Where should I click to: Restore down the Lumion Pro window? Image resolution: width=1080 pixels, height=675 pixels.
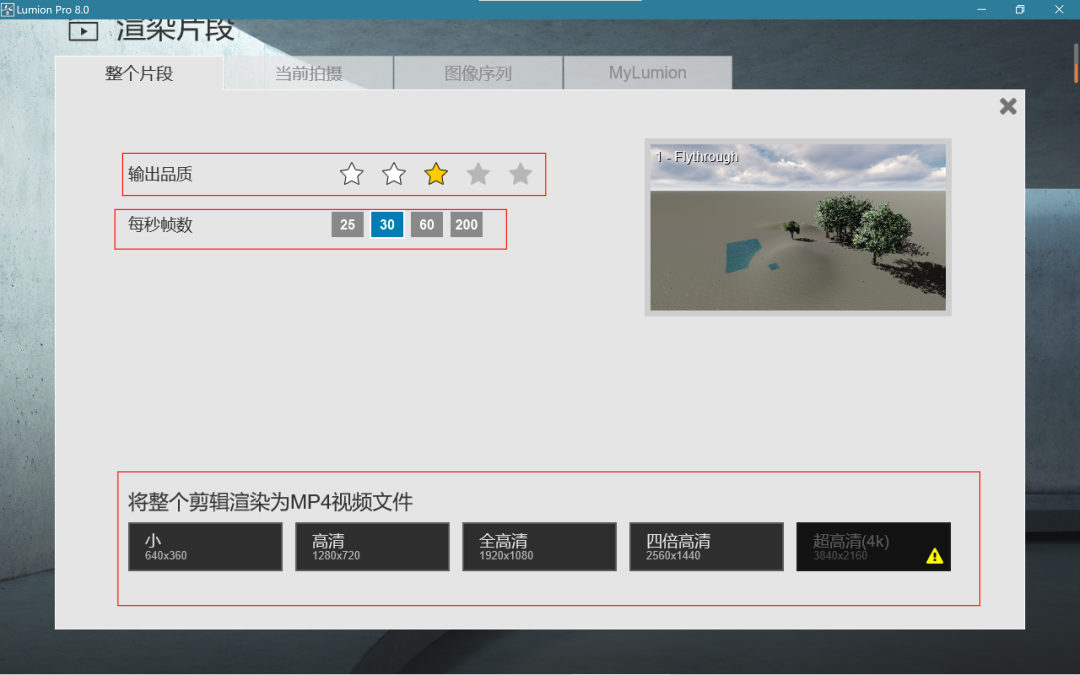click(1020, 10)
